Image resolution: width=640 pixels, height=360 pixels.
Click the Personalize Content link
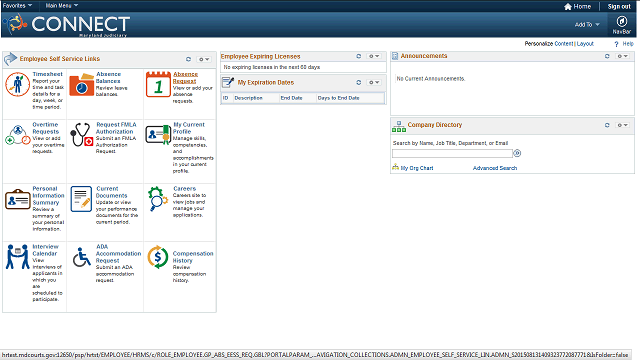pyautogui.click(x=564, y=44)
